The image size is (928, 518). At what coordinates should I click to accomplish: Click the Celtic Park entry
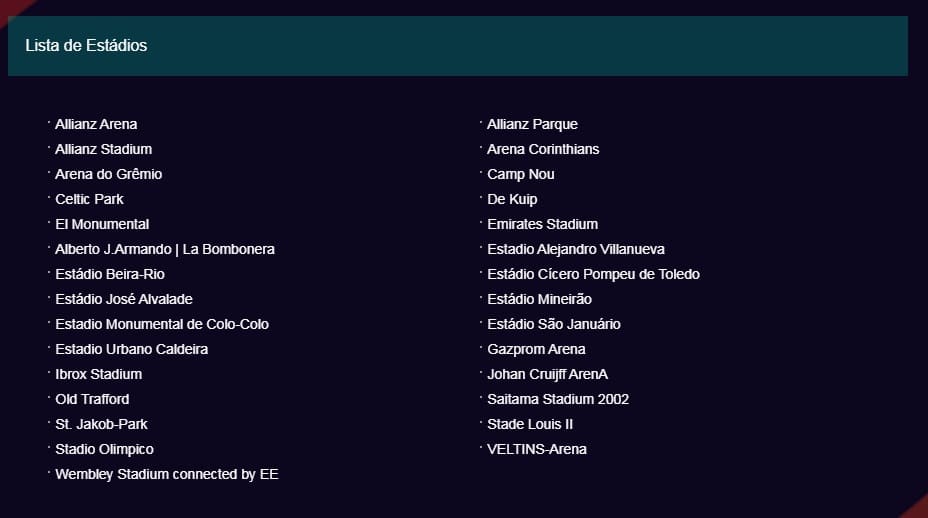click(x=89, y=200)
